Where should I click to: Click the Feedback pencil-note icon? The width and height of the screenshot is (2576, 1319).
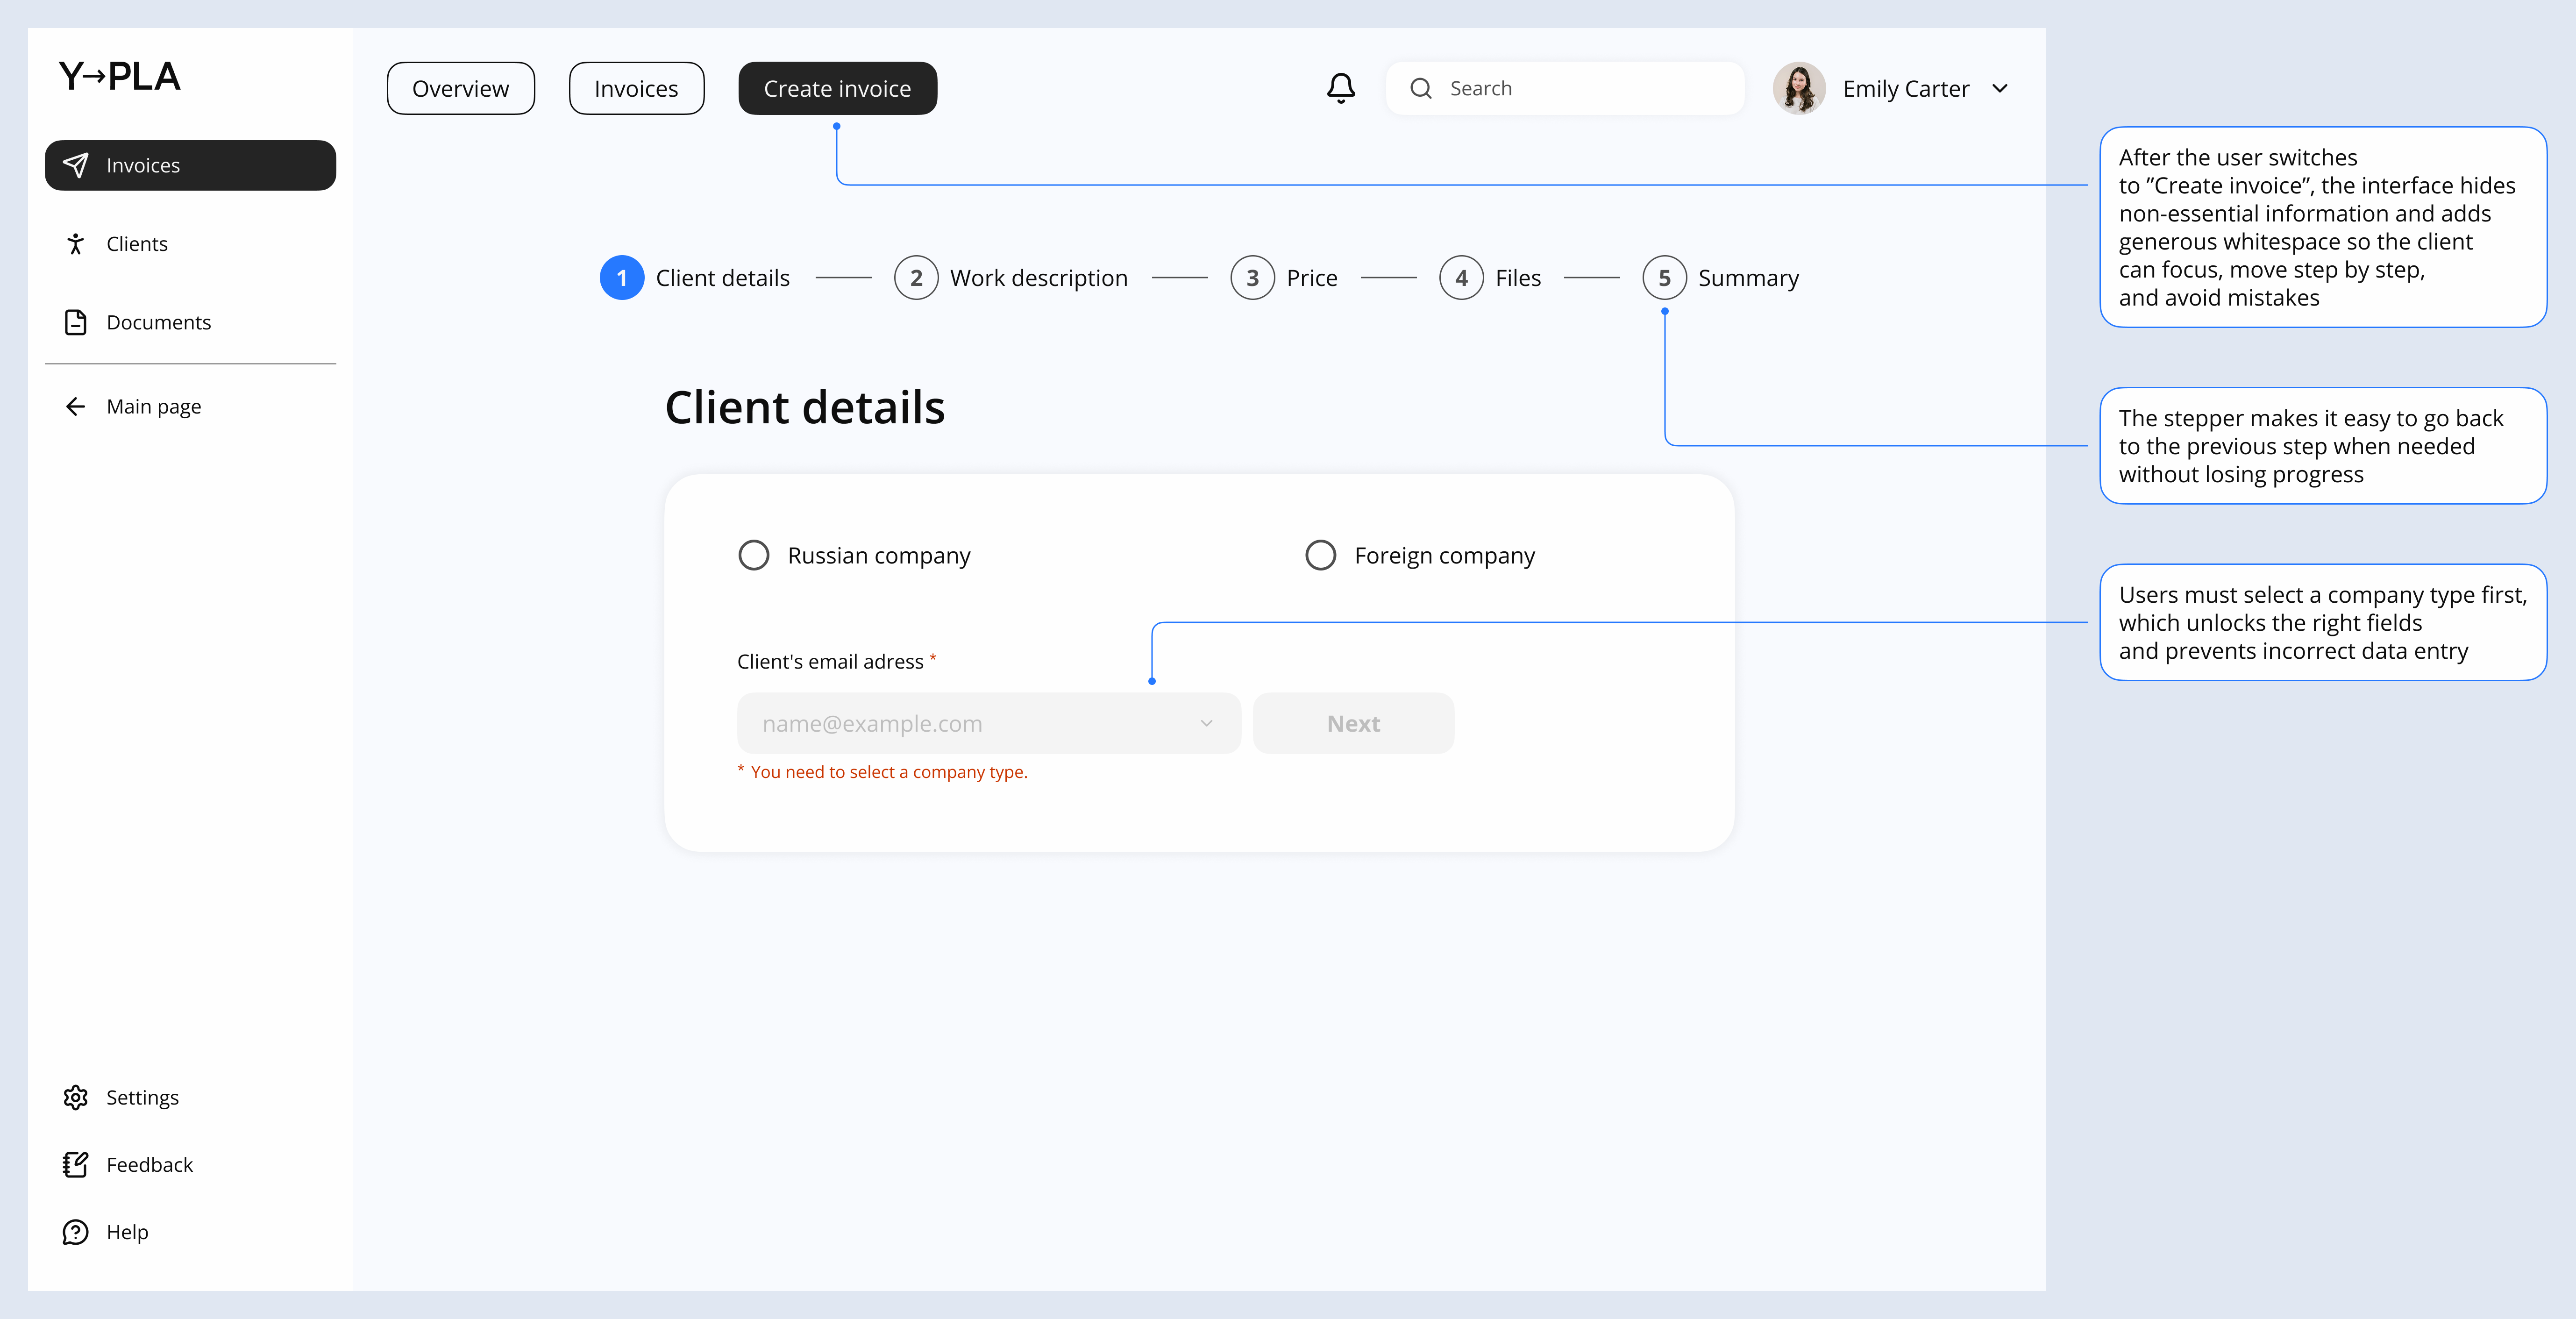76,1165
